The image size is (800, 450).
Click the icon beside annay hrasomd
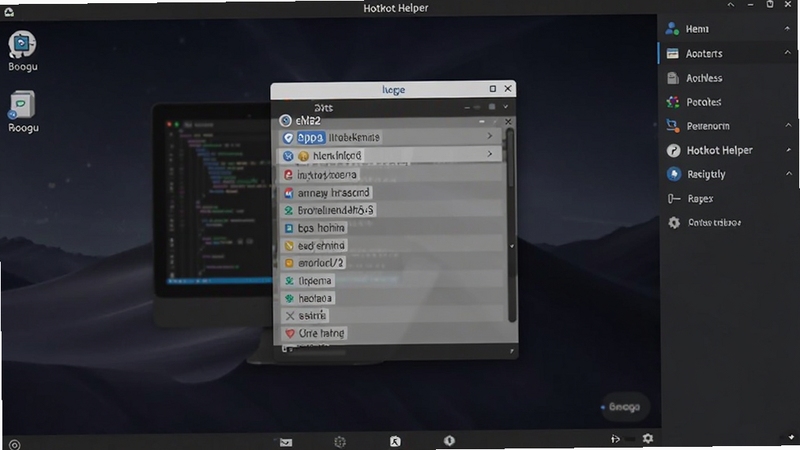(x=288, y=193)
